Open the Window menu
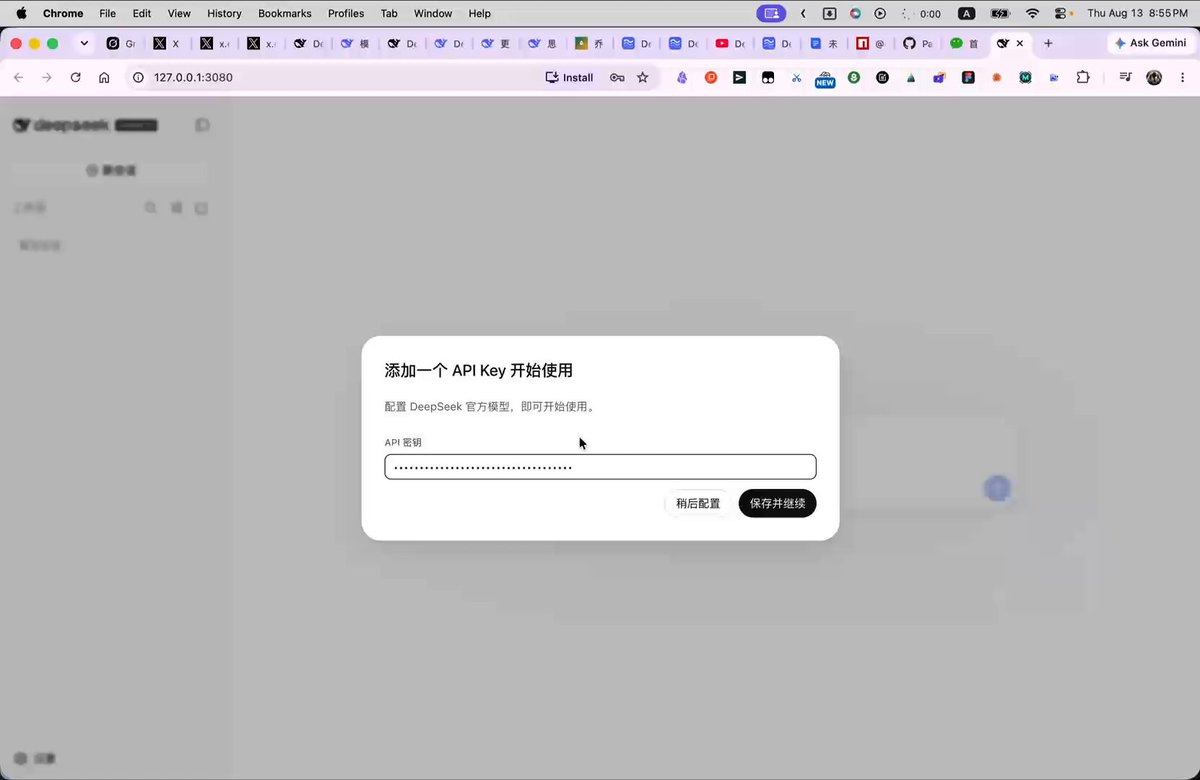Screen dimensions: 1200x780 [x=433, y=13]
